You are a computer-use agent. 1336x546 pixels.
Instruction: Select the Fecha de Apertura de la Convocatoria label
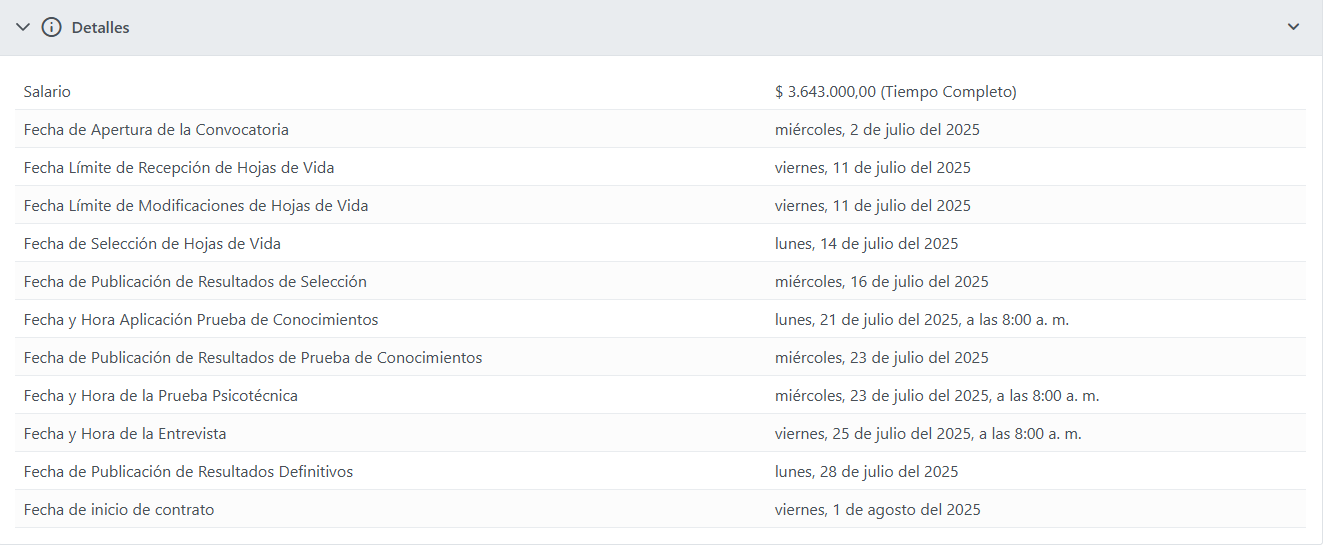(x=156, y=130)
